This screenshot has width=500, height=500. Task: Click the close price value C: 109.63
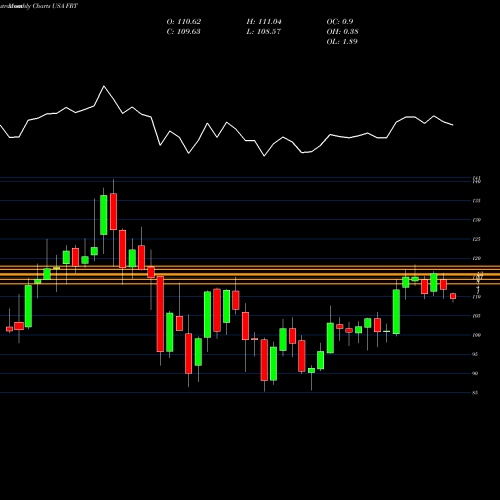[x=183, y=32]
